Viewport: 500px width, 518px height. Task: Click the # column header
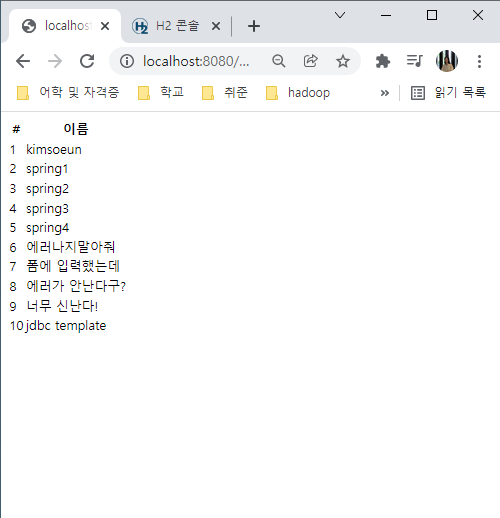click(x=16, y=129)
